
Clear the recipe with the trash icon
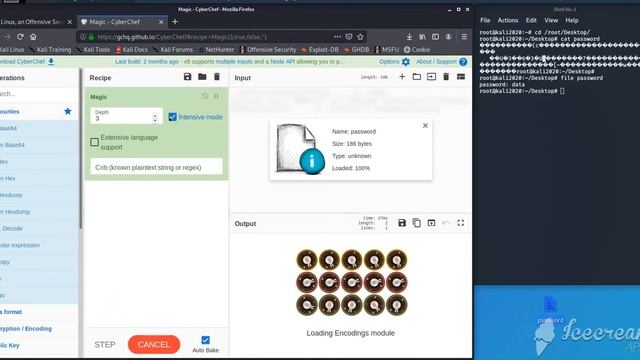point(217,77)
